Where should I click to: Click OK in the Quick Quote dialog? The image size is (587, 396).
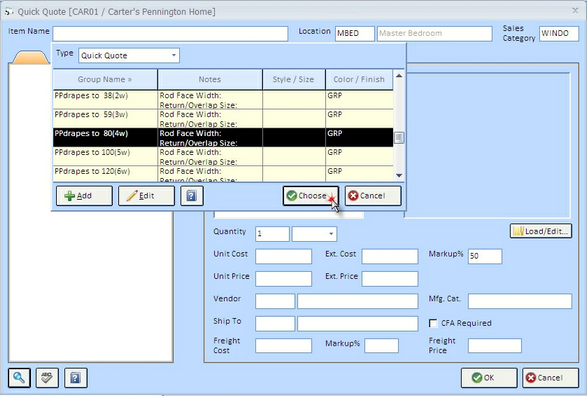[x=489, y=378]
